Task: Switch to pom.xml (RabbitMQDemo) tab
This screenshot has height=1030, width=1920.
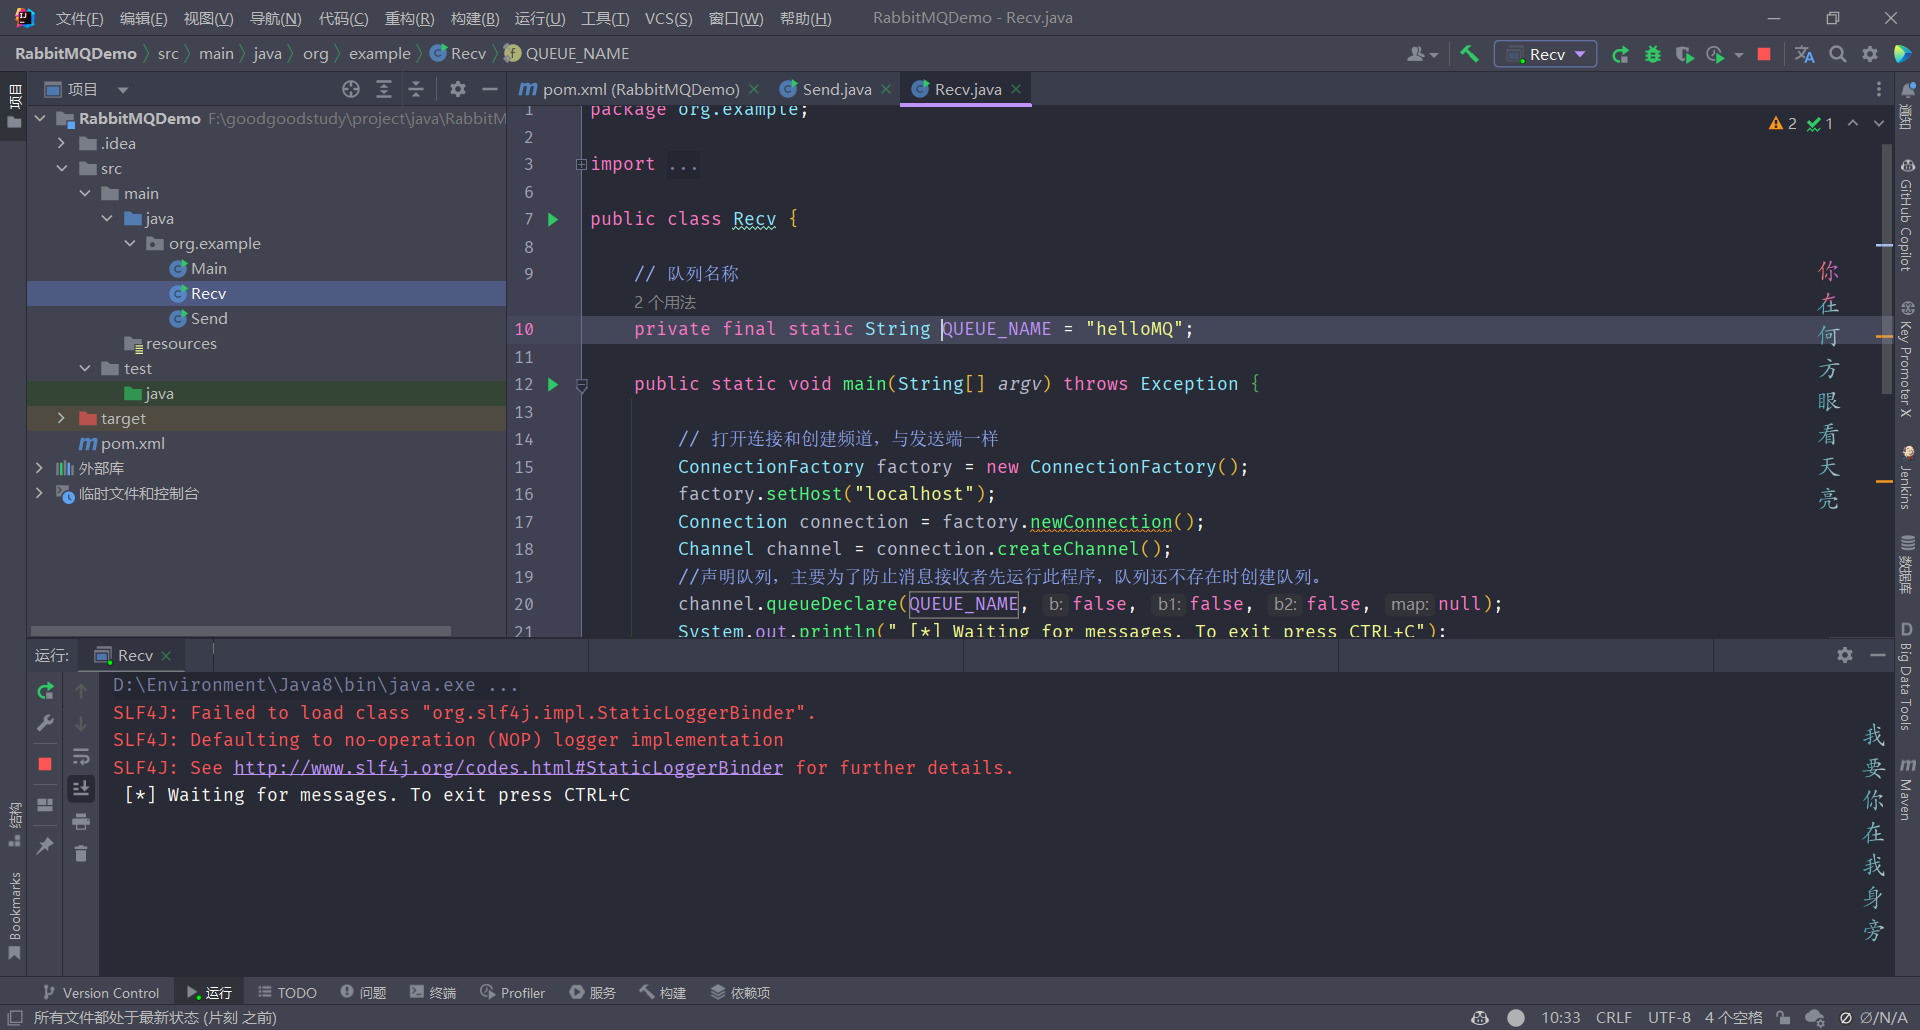Action: 640,89
